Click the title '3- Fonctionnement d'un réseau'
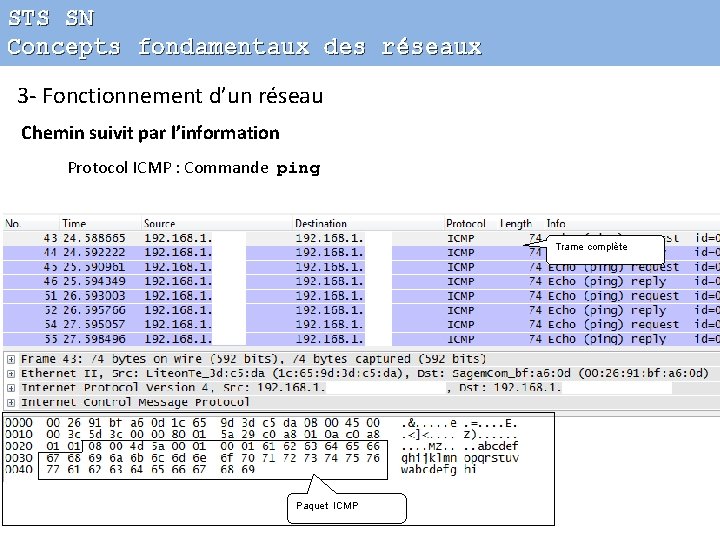This screenshot has width=720, height=540. (x=170, y=96)
